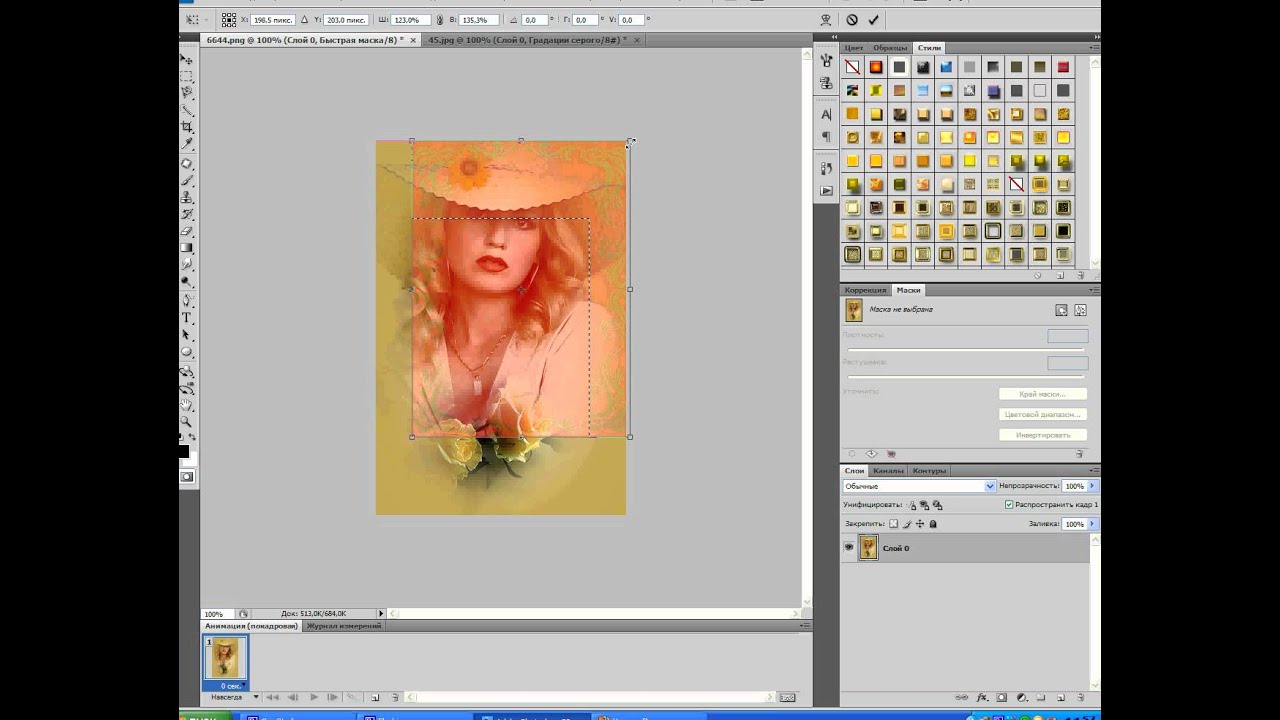Add a vector mask in Masks panel
The image size is (1280, 720).
(1080, 310)
